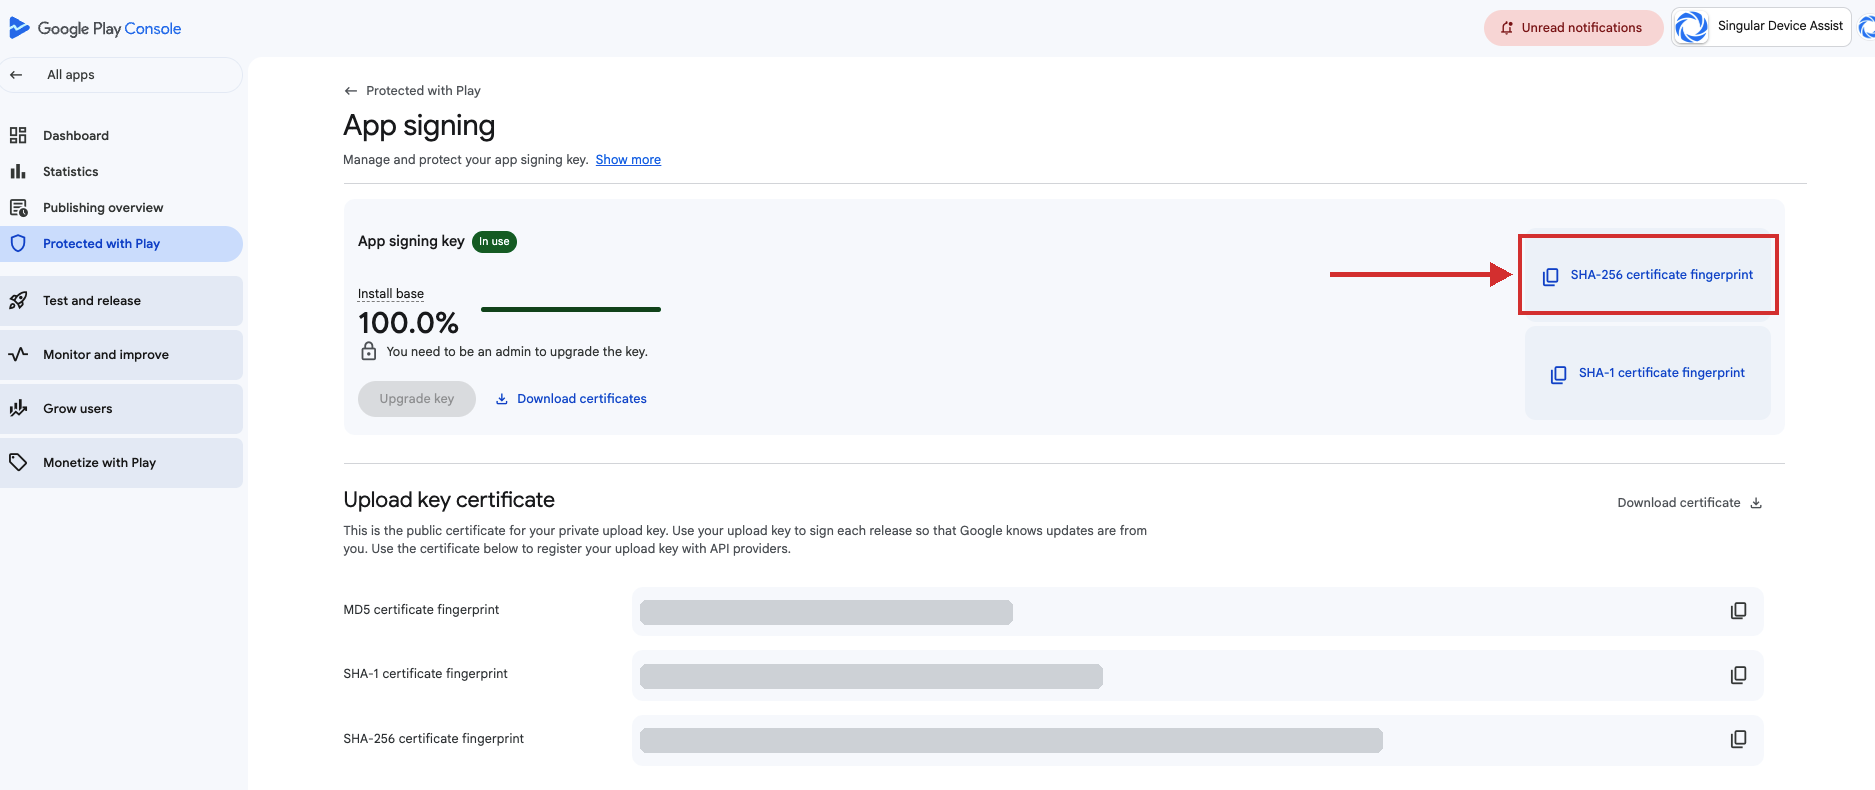This screenshot has height=790, width=1875.
Task: Copy upload key SHA-1 fingerprint value
Action: (1739, 675)
